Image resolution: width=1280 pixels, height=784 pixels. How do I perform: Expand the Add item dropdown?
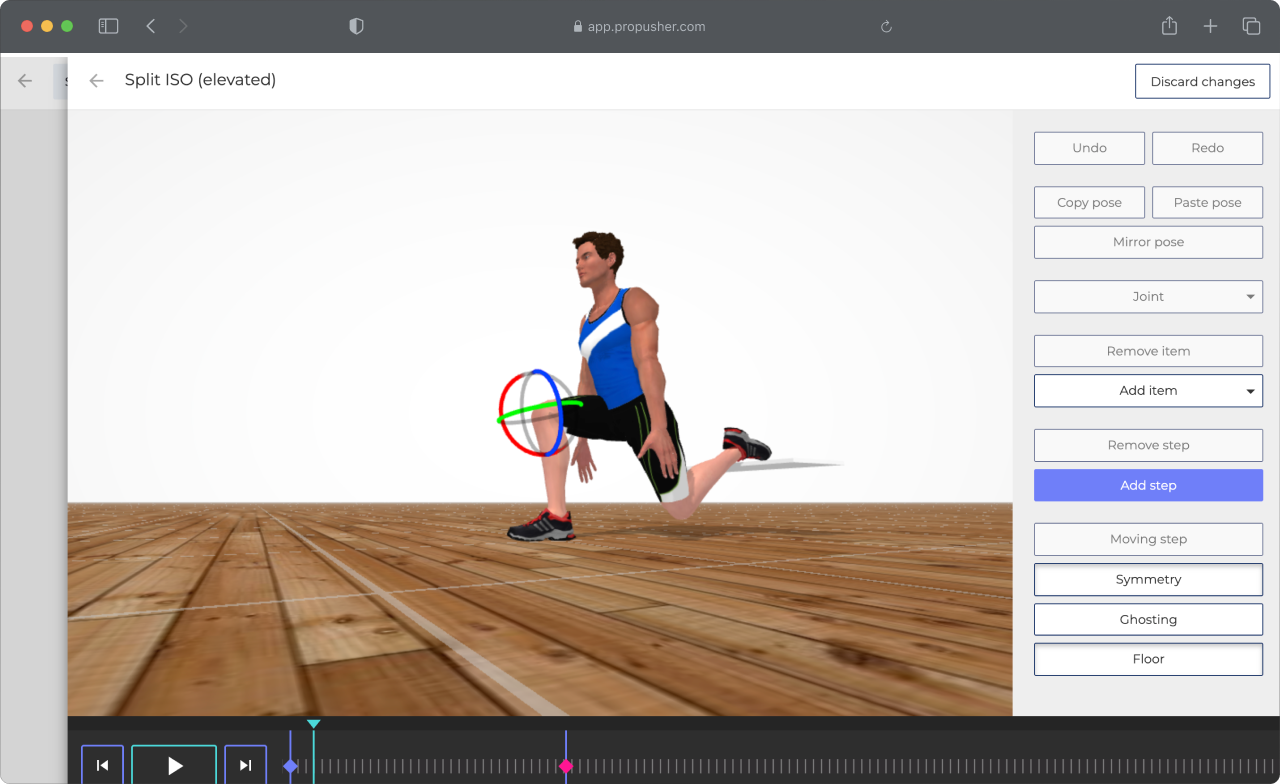click(1148, 391)
